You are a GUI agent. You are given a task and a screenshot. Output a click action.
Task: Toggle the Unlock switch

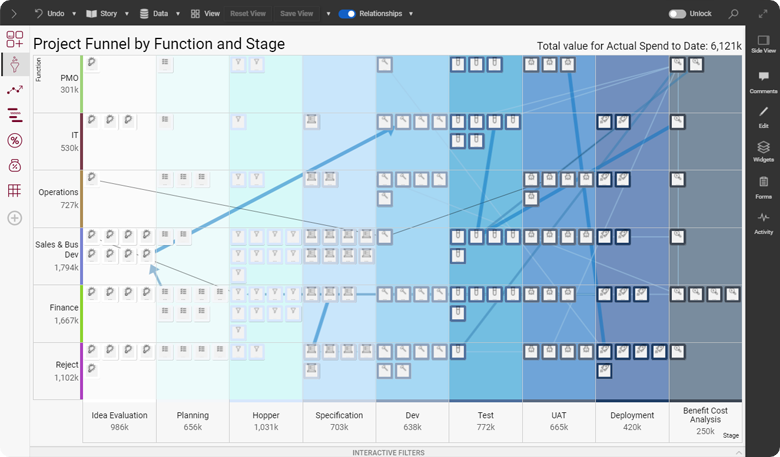coord(677,14)
